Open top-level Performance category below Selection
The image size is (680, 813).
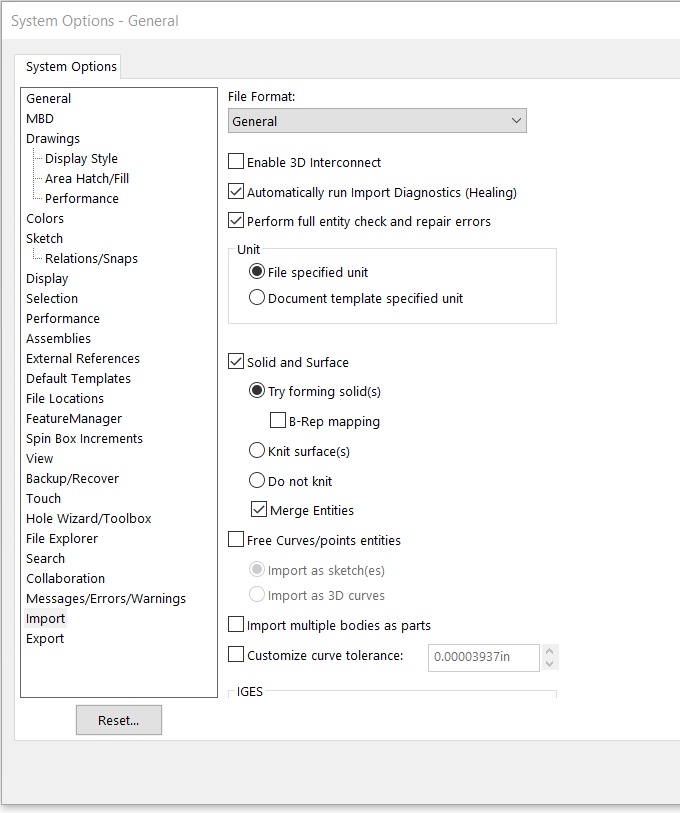pyautogui.click(x=63, y=318)
